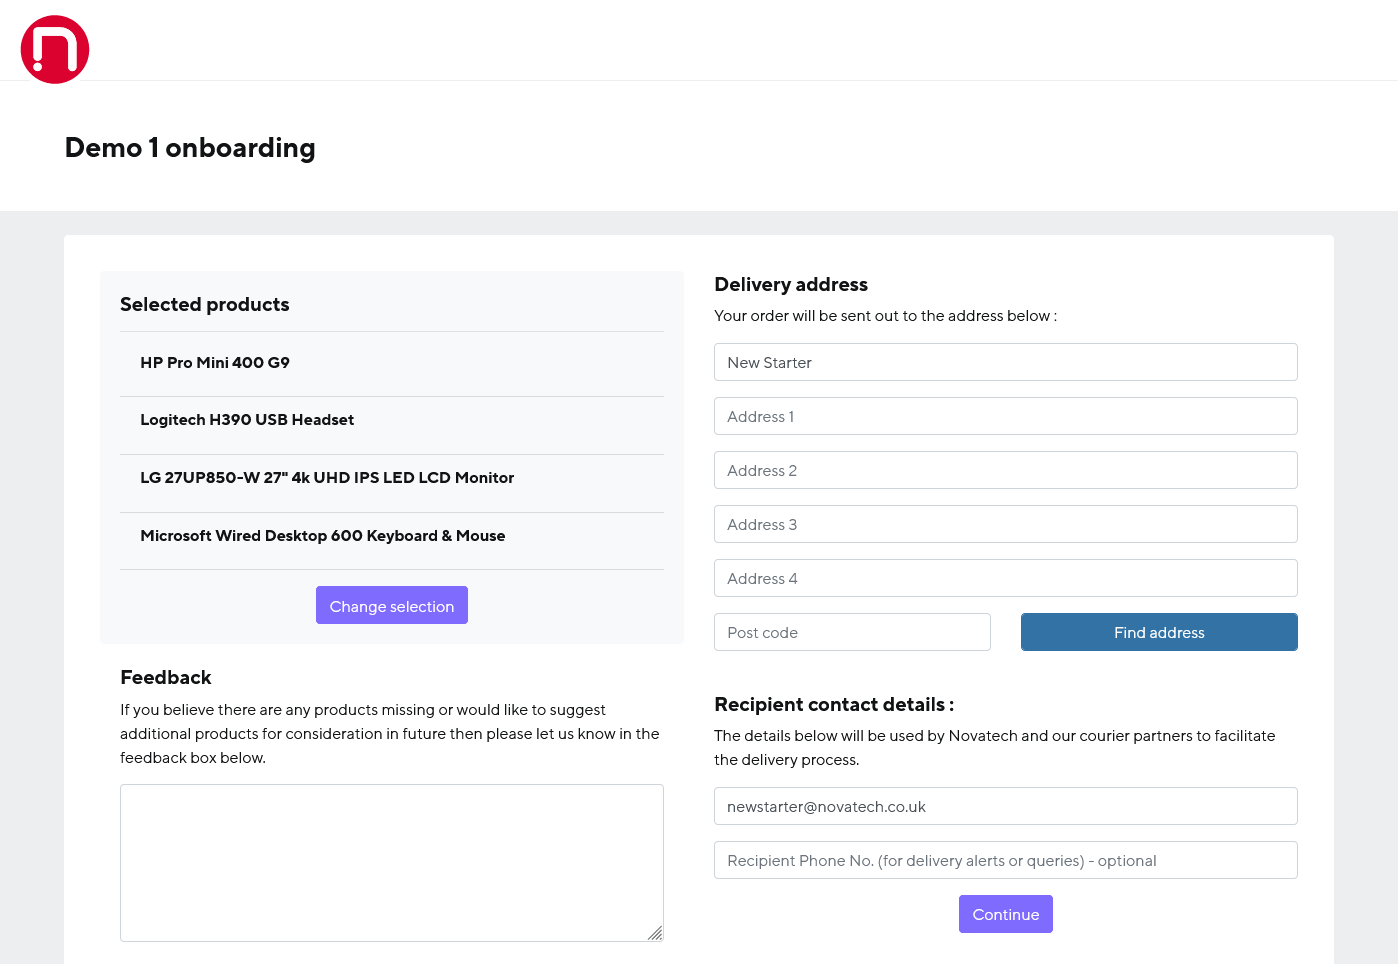This screenshot has width=1398, height=964.
Task: Click the Address 3 text field
Action: tap(1005, 524)
